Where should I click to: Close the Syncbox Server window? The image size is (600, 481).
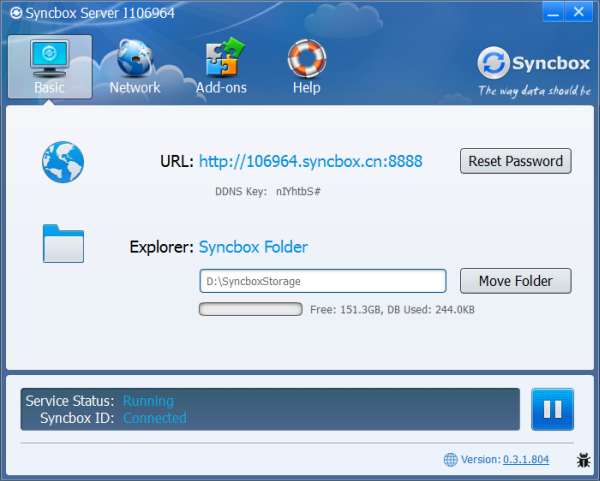tap(579, 12)
